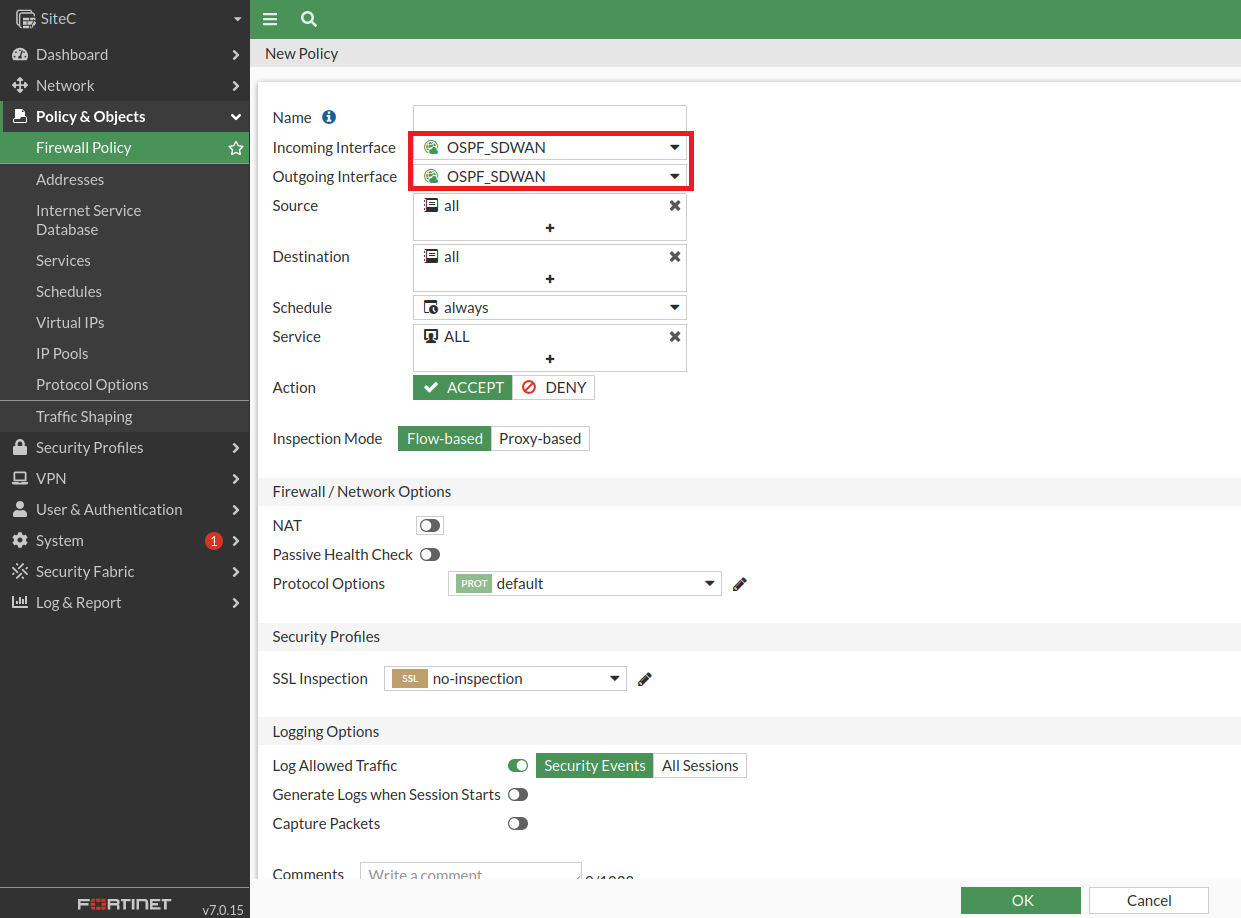Click the red notification badge on System

(x=213, y=541)
